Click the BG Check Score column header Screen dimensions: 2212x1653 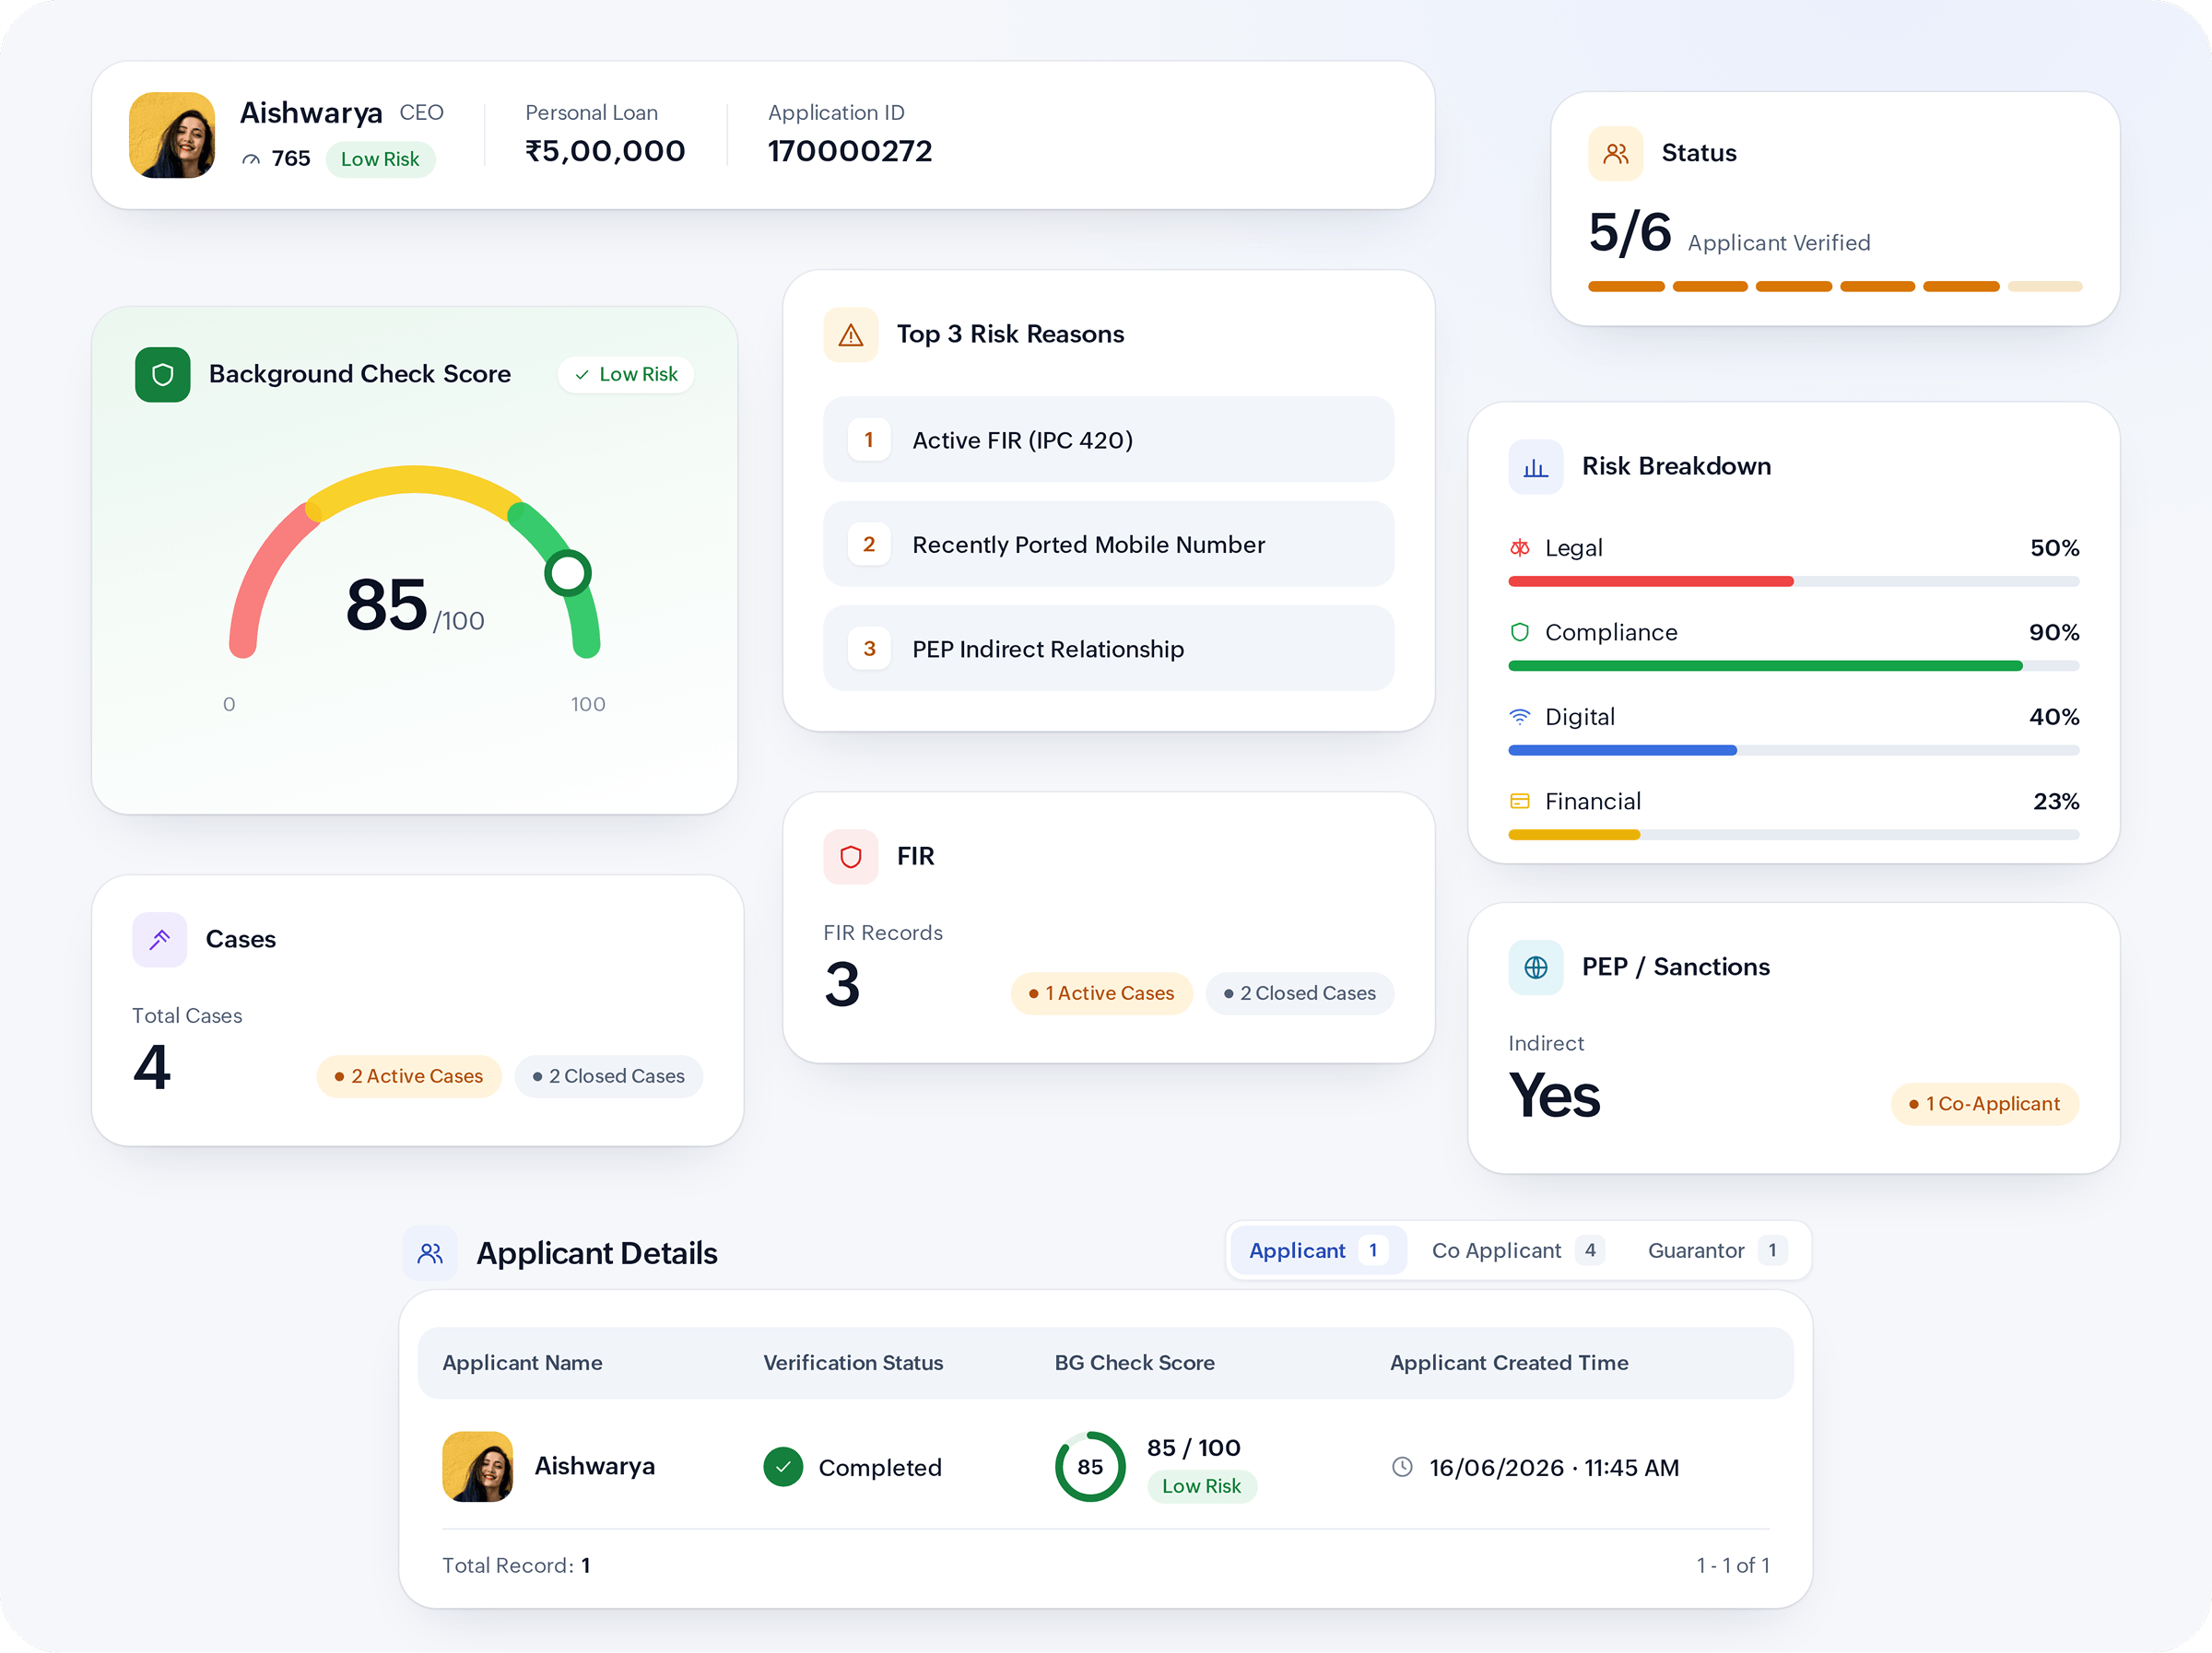click(x=1134, y=1363)
